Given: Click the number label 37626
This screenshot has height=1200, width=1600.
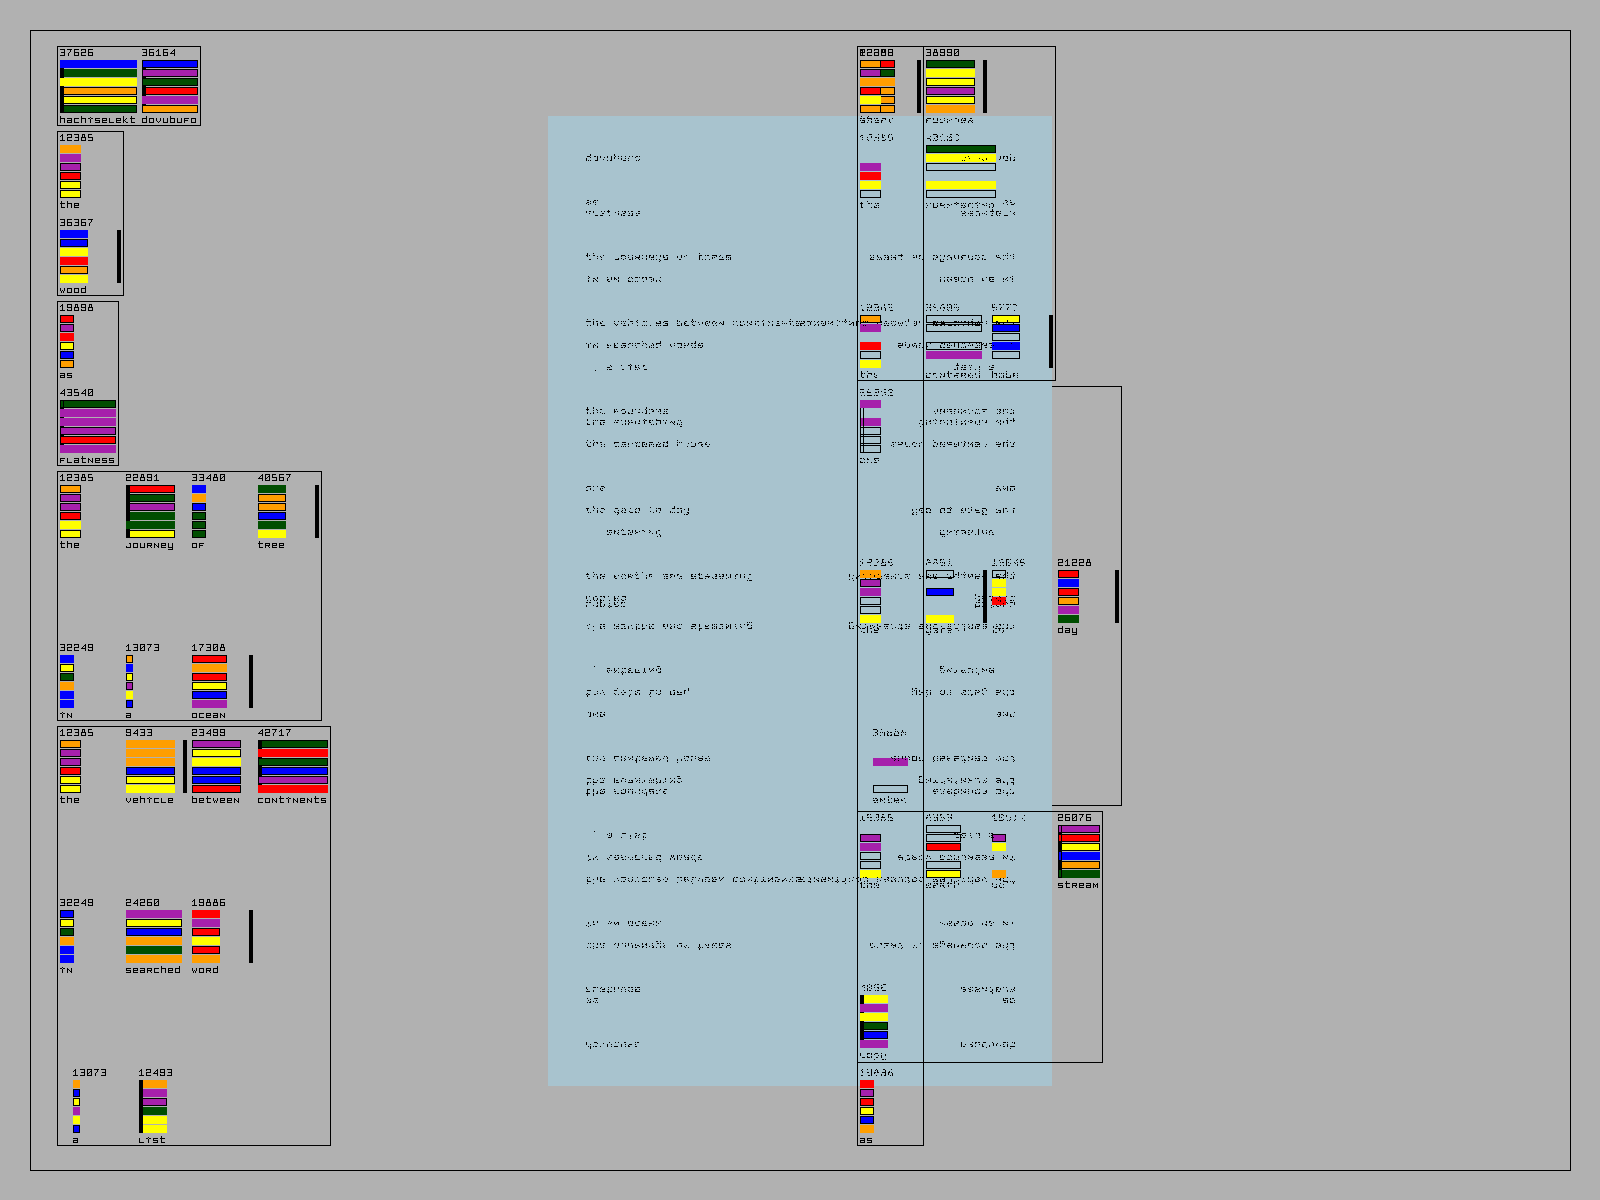Looking at the screenshot, I should (76, 53).
